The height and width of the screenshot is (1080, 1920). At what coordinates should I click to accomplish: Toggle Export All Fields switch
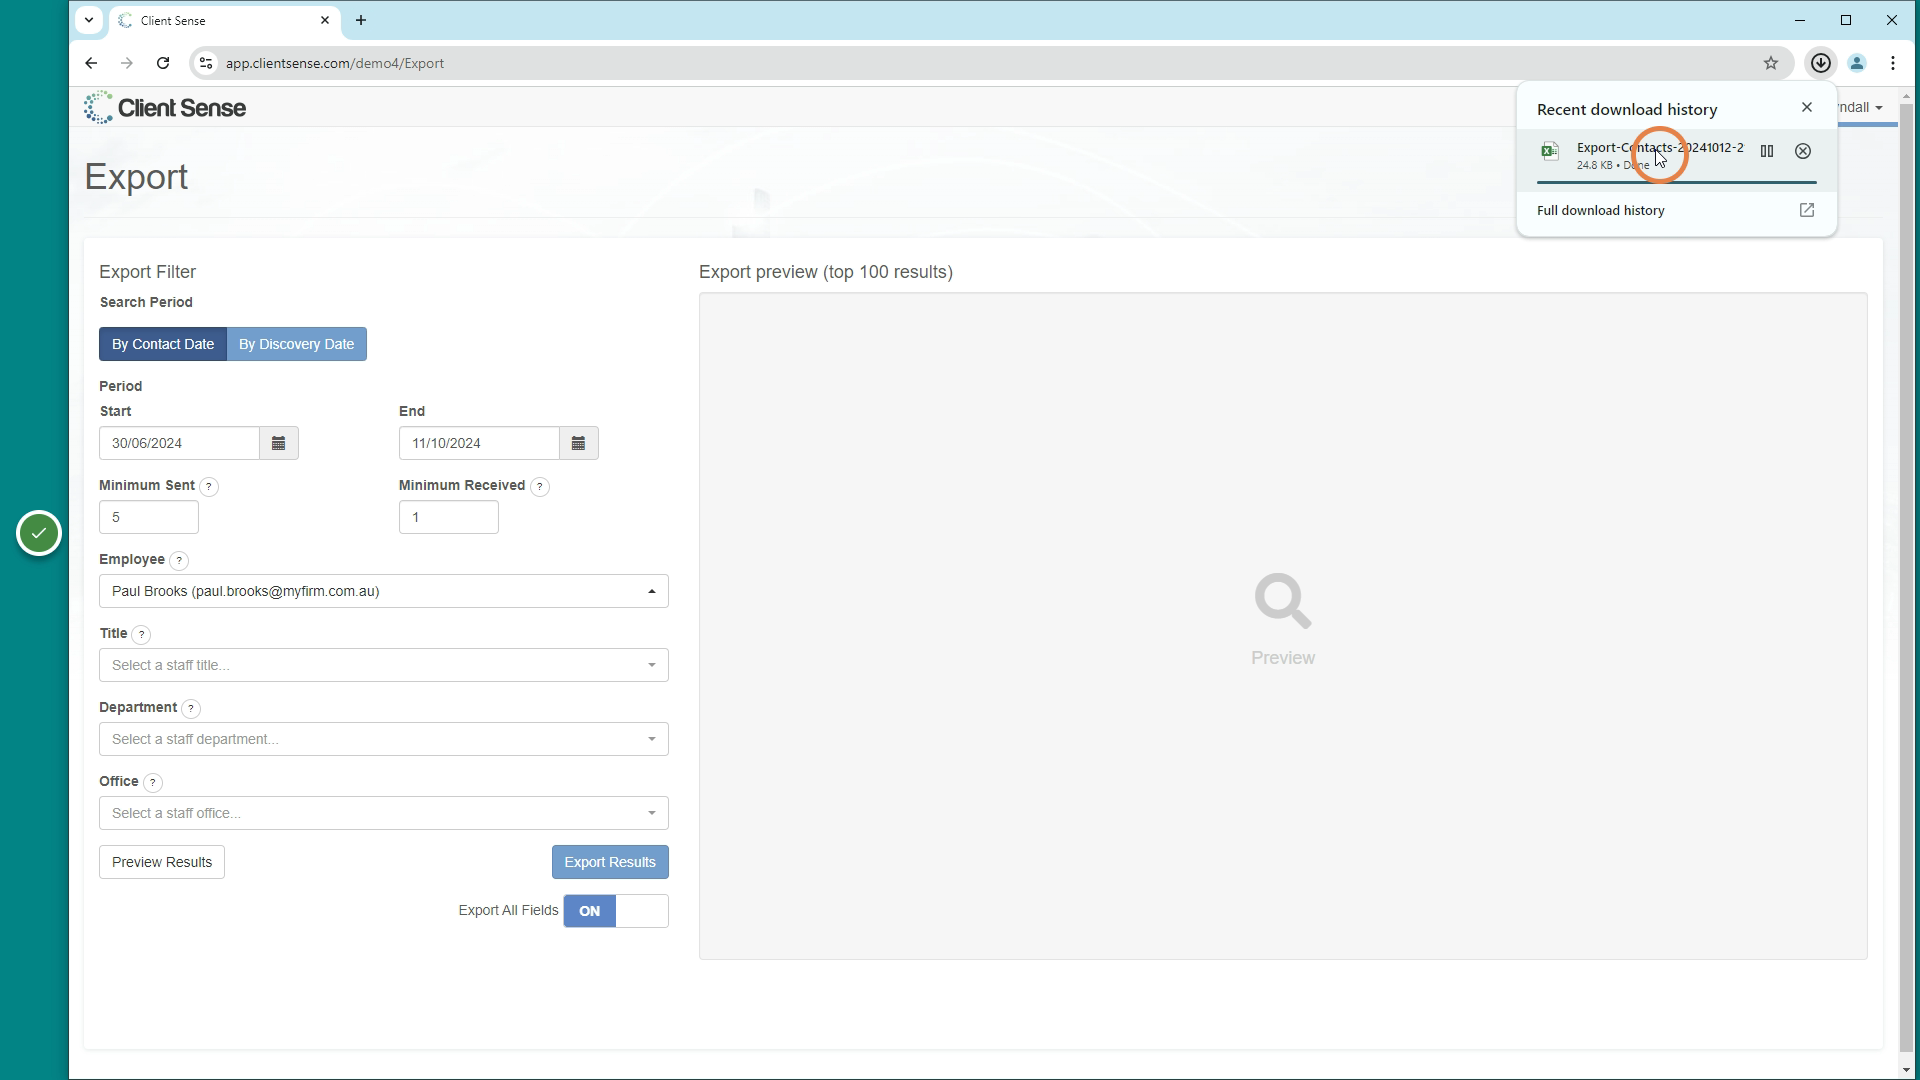616,911
